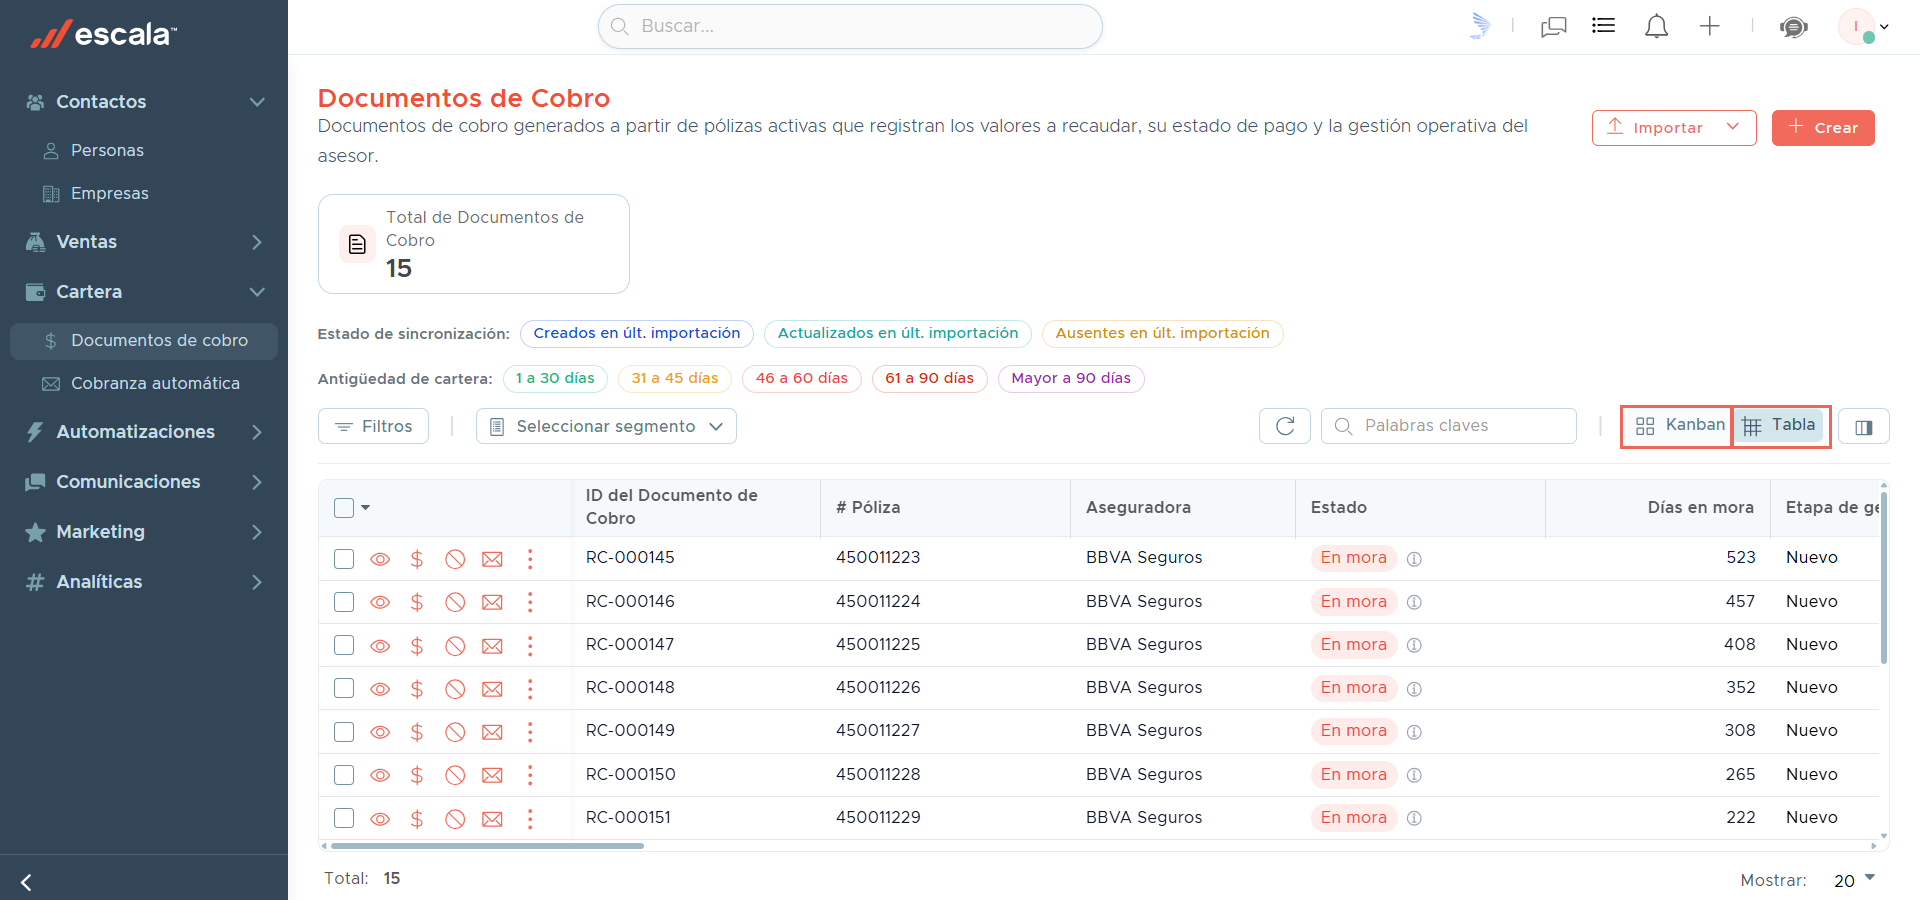Viewport: 1920px width, 900px height.
Task: Register payment for RC-000145 dollar icon
Action: click(x=417, y=559)
